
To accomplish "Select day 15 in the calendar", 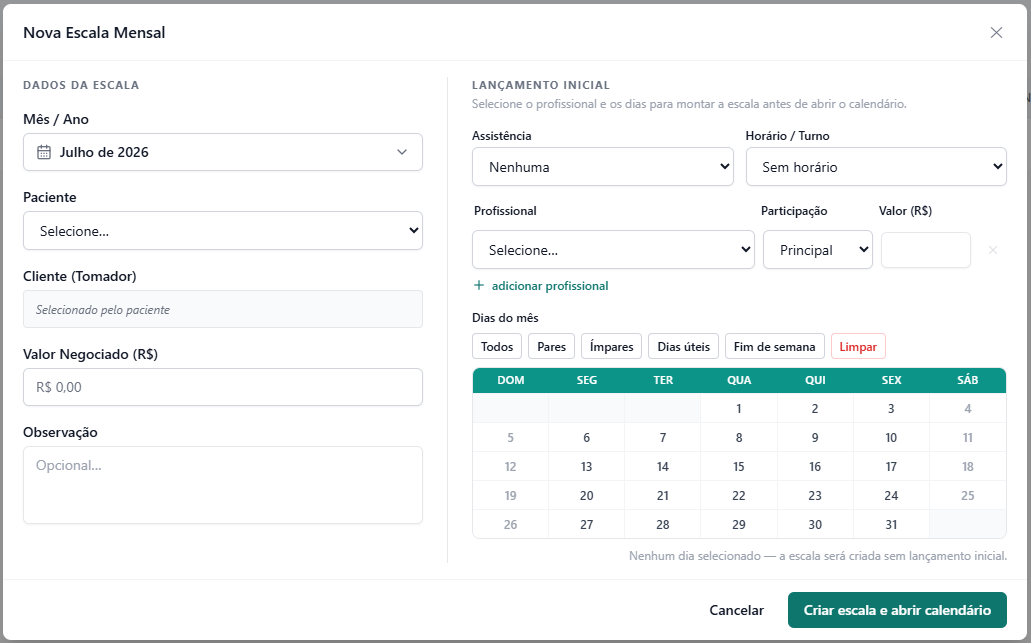I will coord(739,466).
